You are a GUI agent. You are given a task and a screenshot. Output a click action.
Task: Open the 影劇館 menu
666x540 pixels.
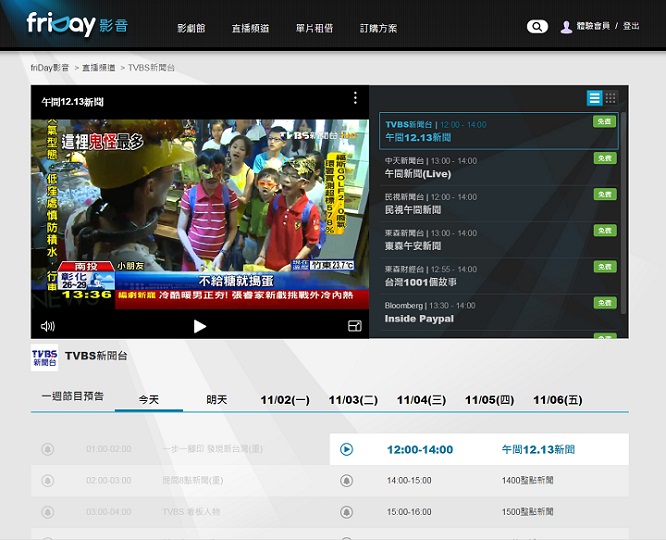click(x=191, y=28)
